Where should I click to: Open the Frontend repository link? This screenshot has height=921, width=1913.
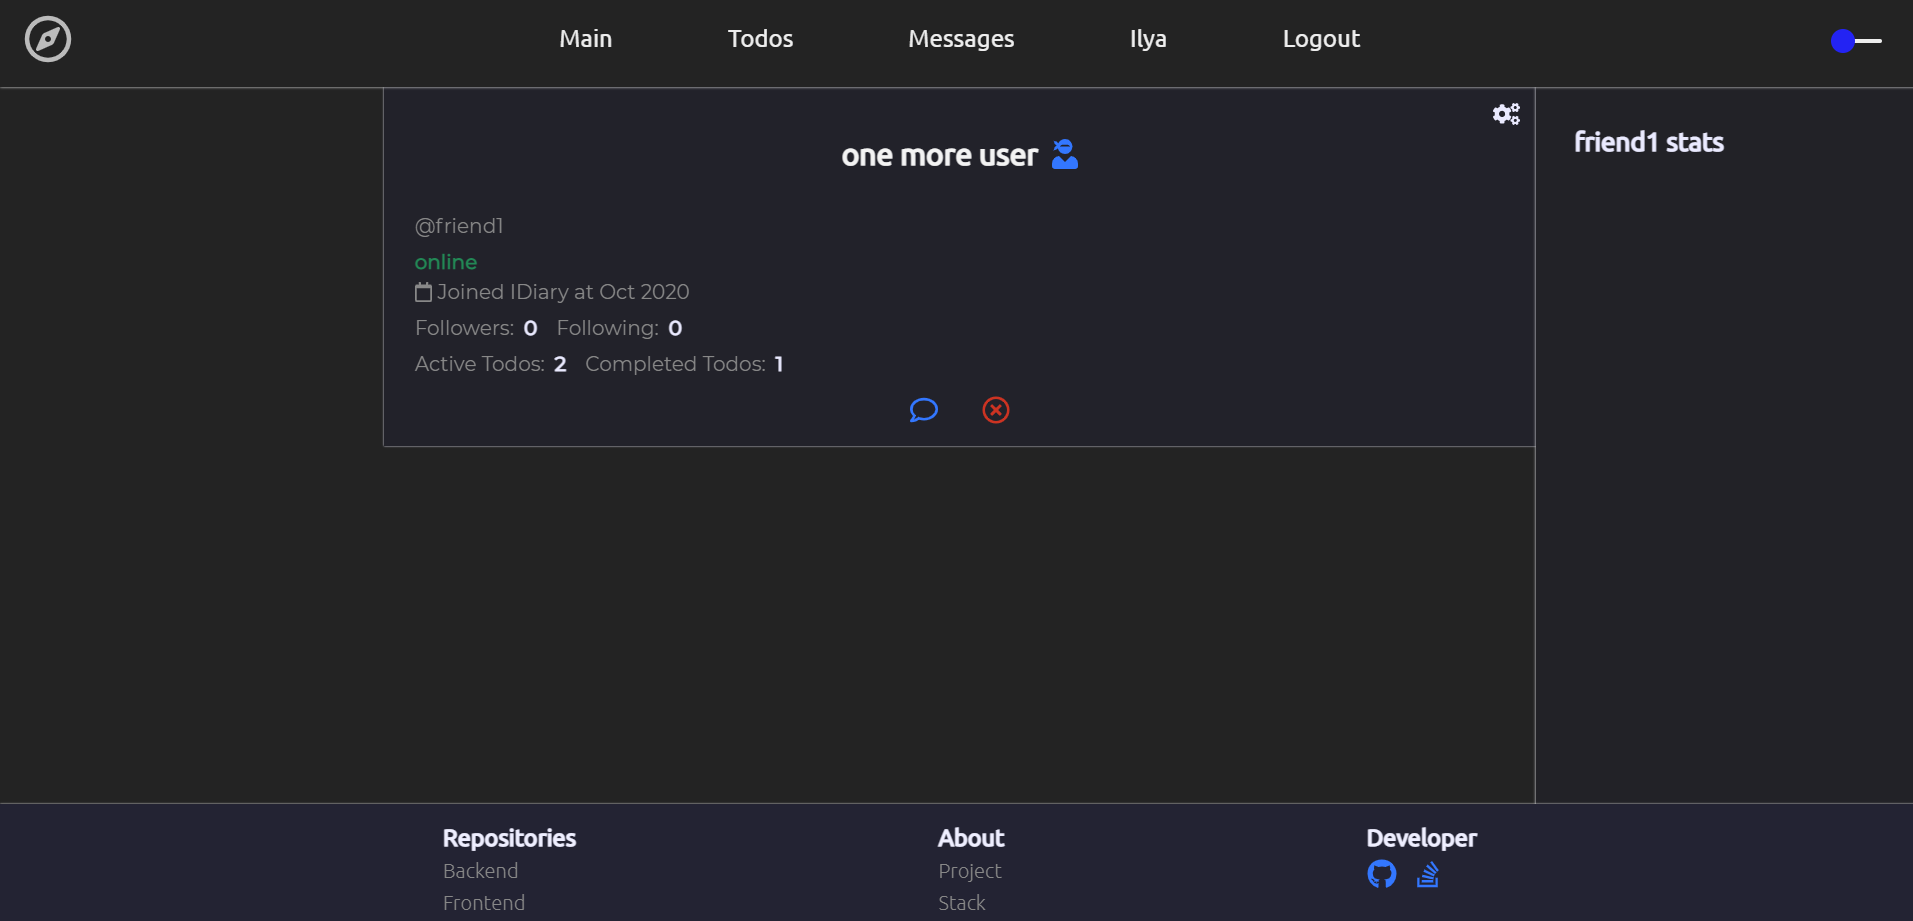click(x=484, y=903)
